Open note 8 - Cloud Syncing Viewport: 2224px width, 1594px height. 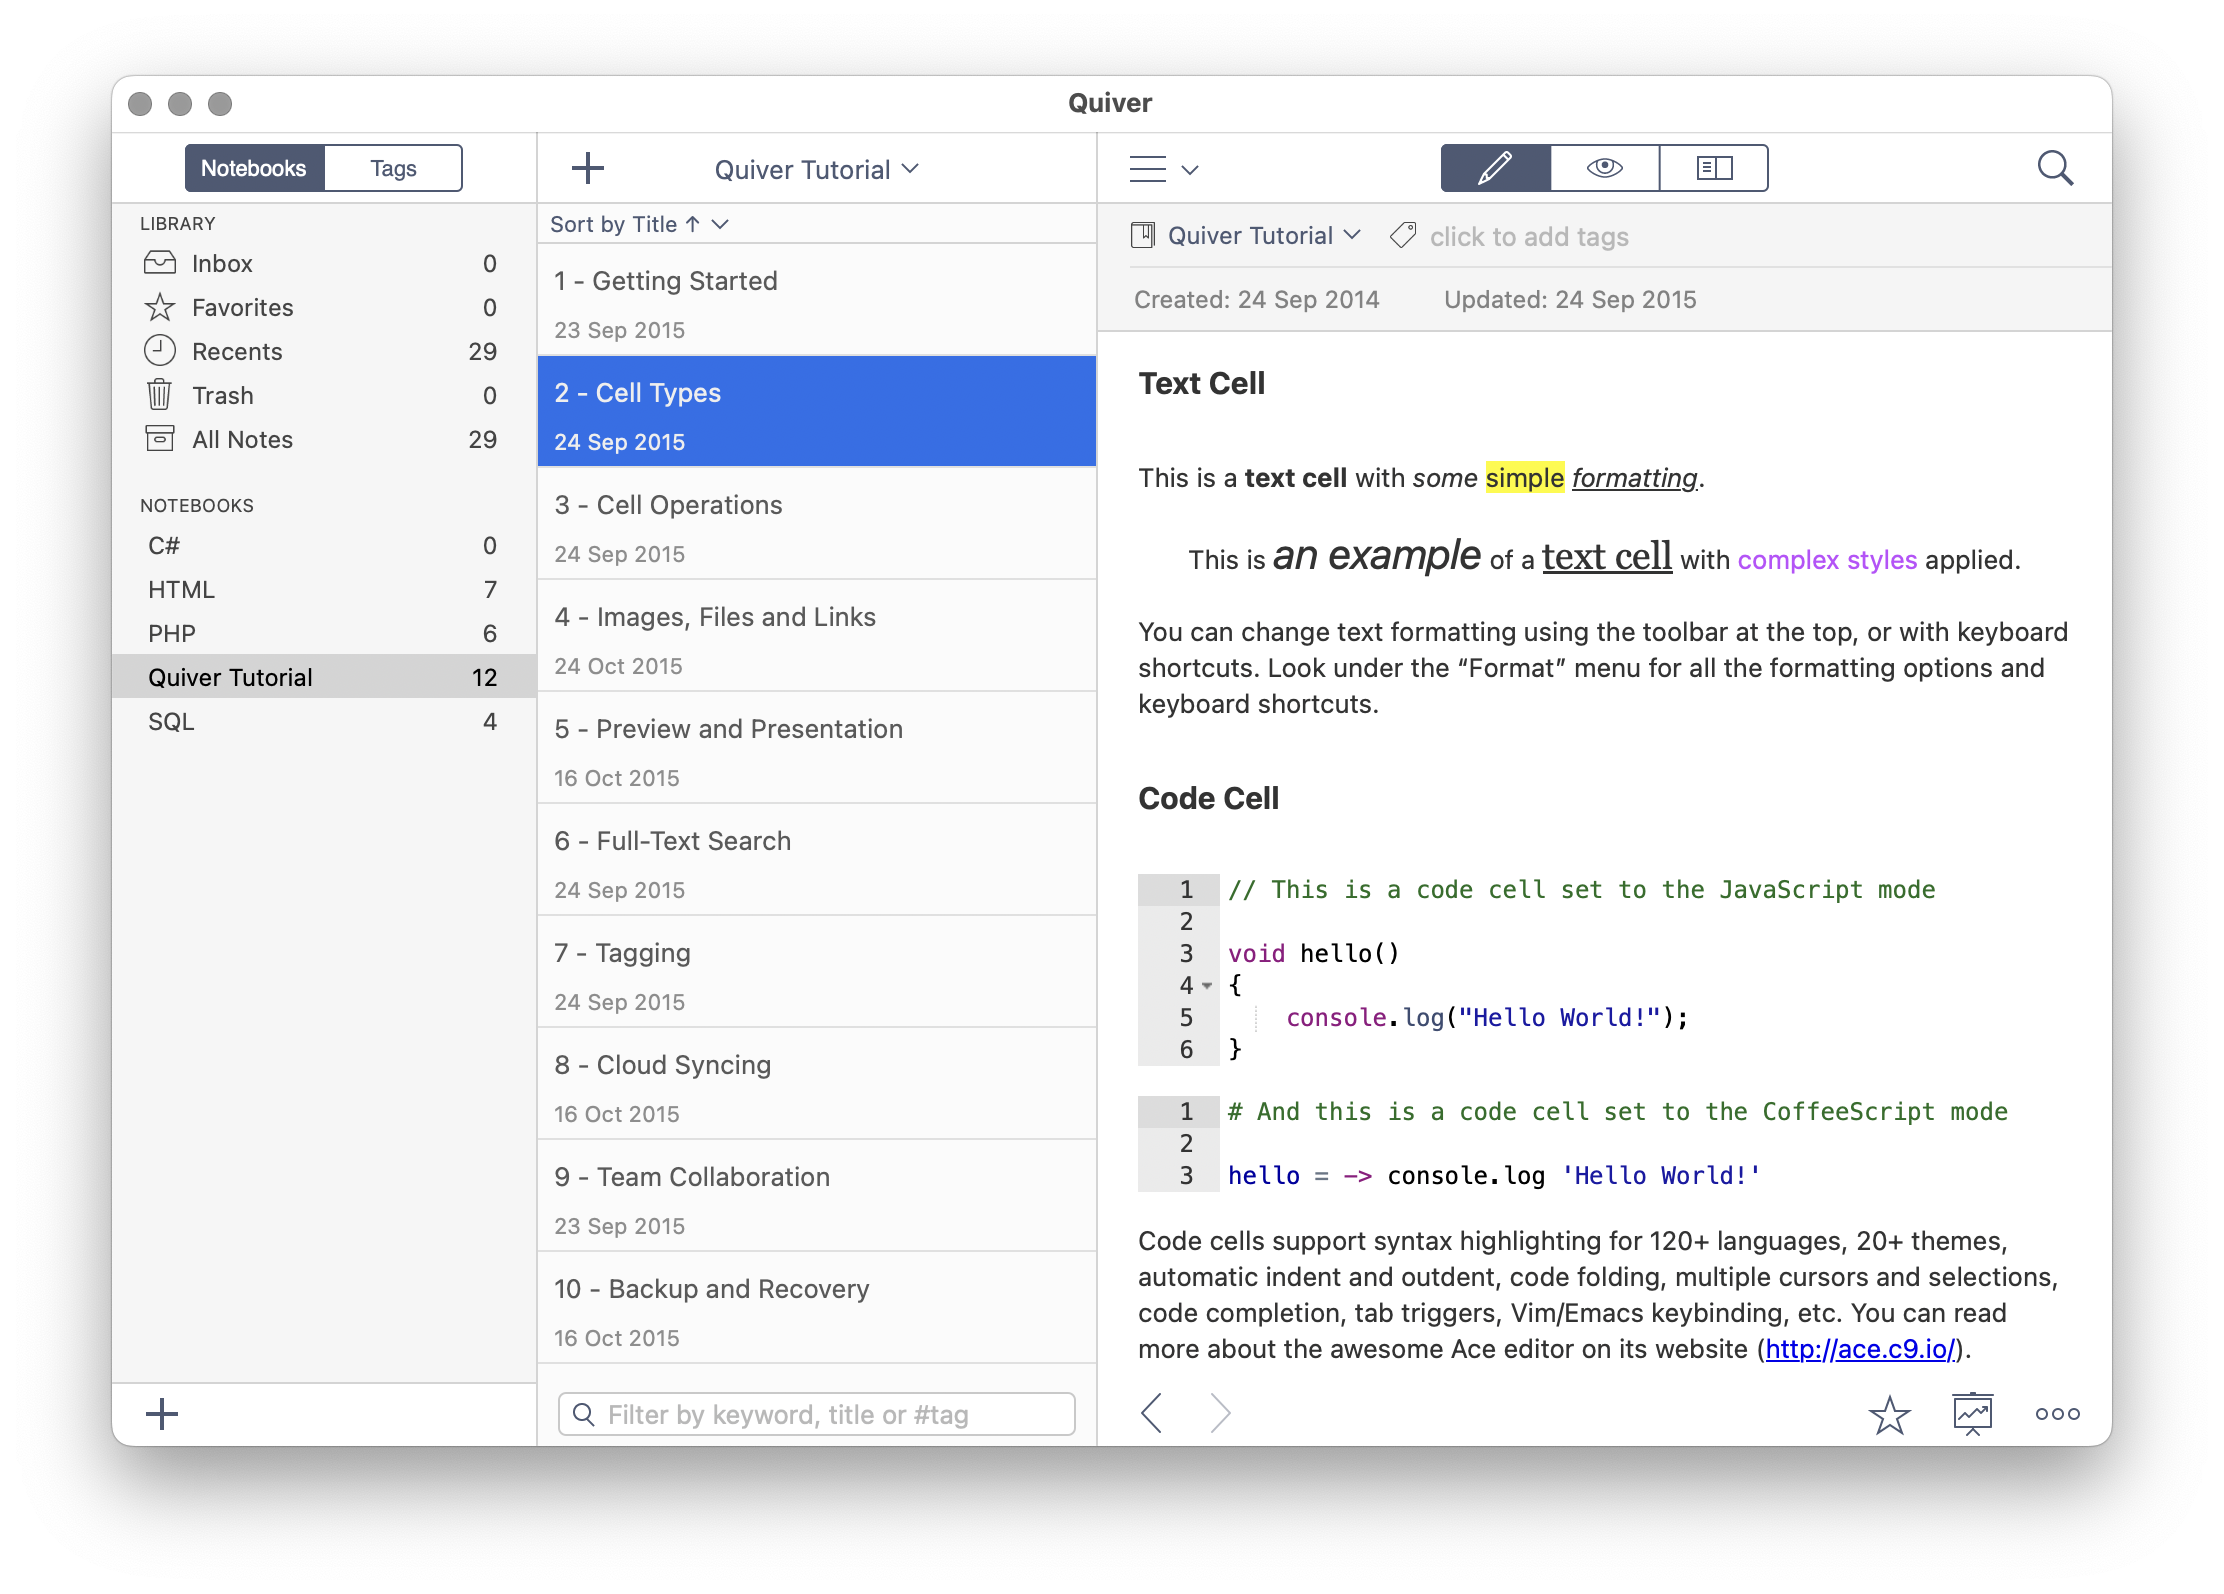tap(817, 1083)
